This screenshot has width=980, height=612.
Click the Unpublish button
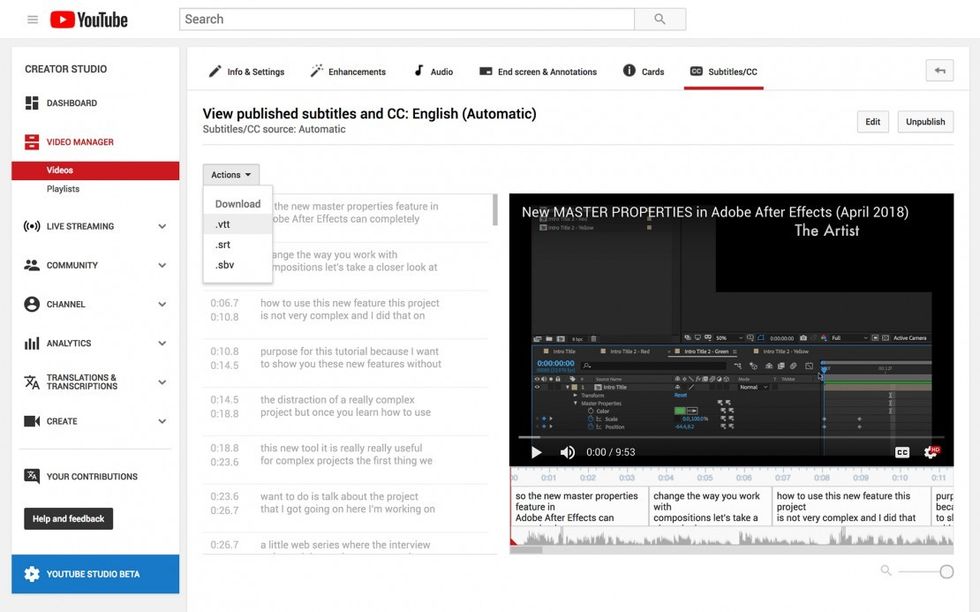926,122
